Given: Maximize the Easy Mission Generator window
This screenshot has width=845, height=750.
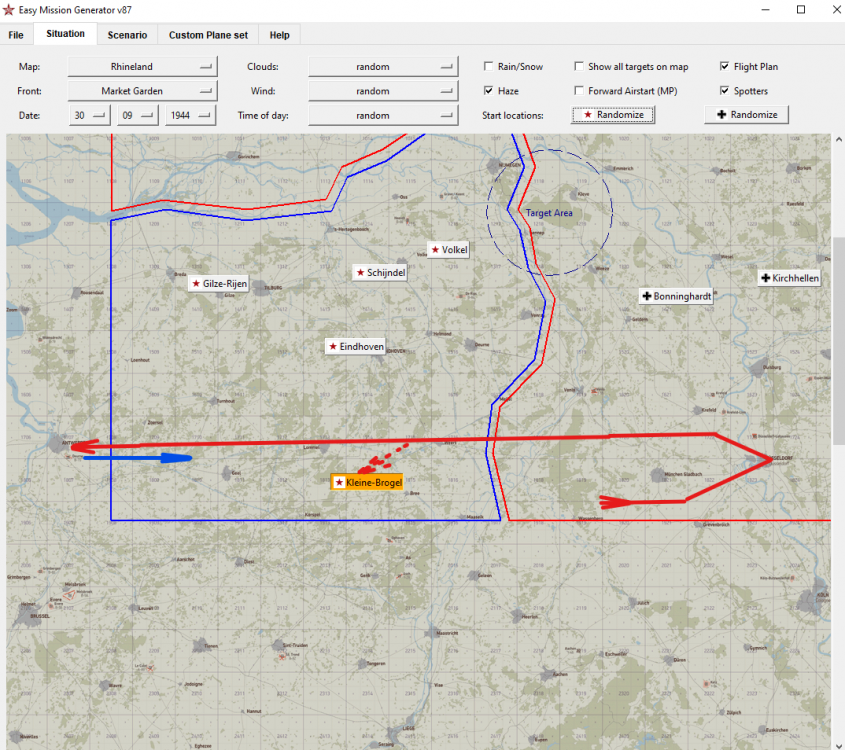Looking at the screenshot, I should pos(801,10).
